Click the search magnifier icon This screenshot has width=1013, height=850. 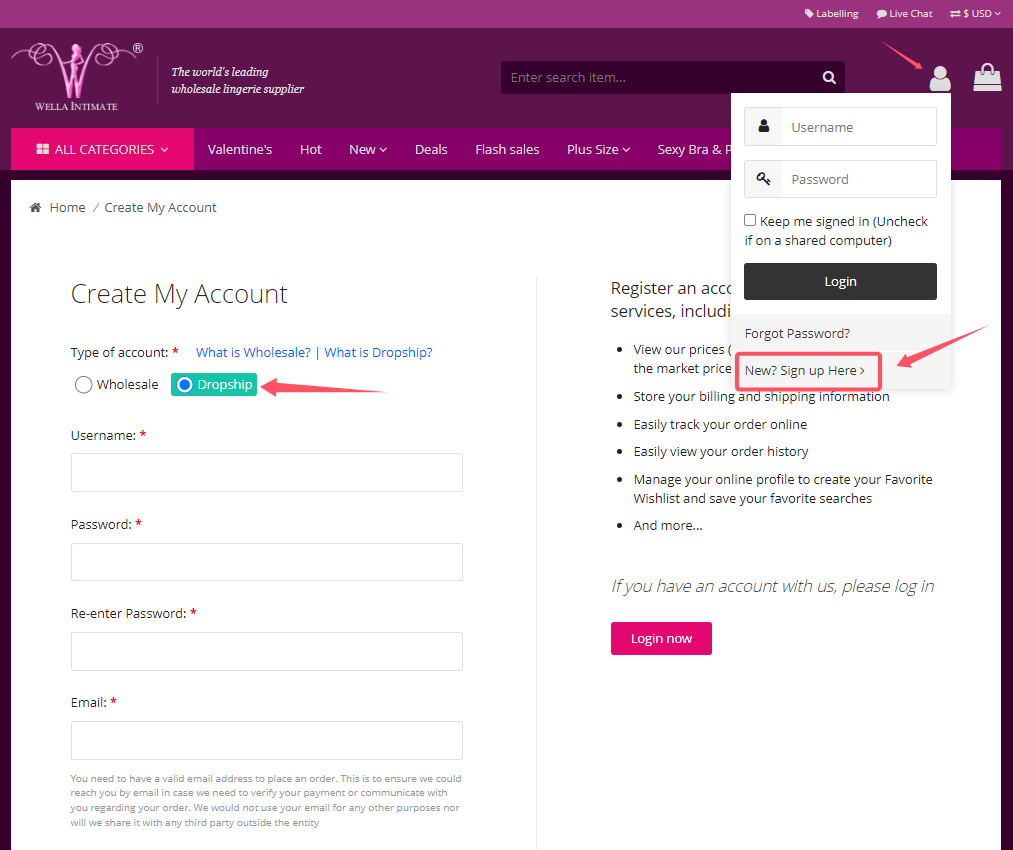(x=829, y=78)
